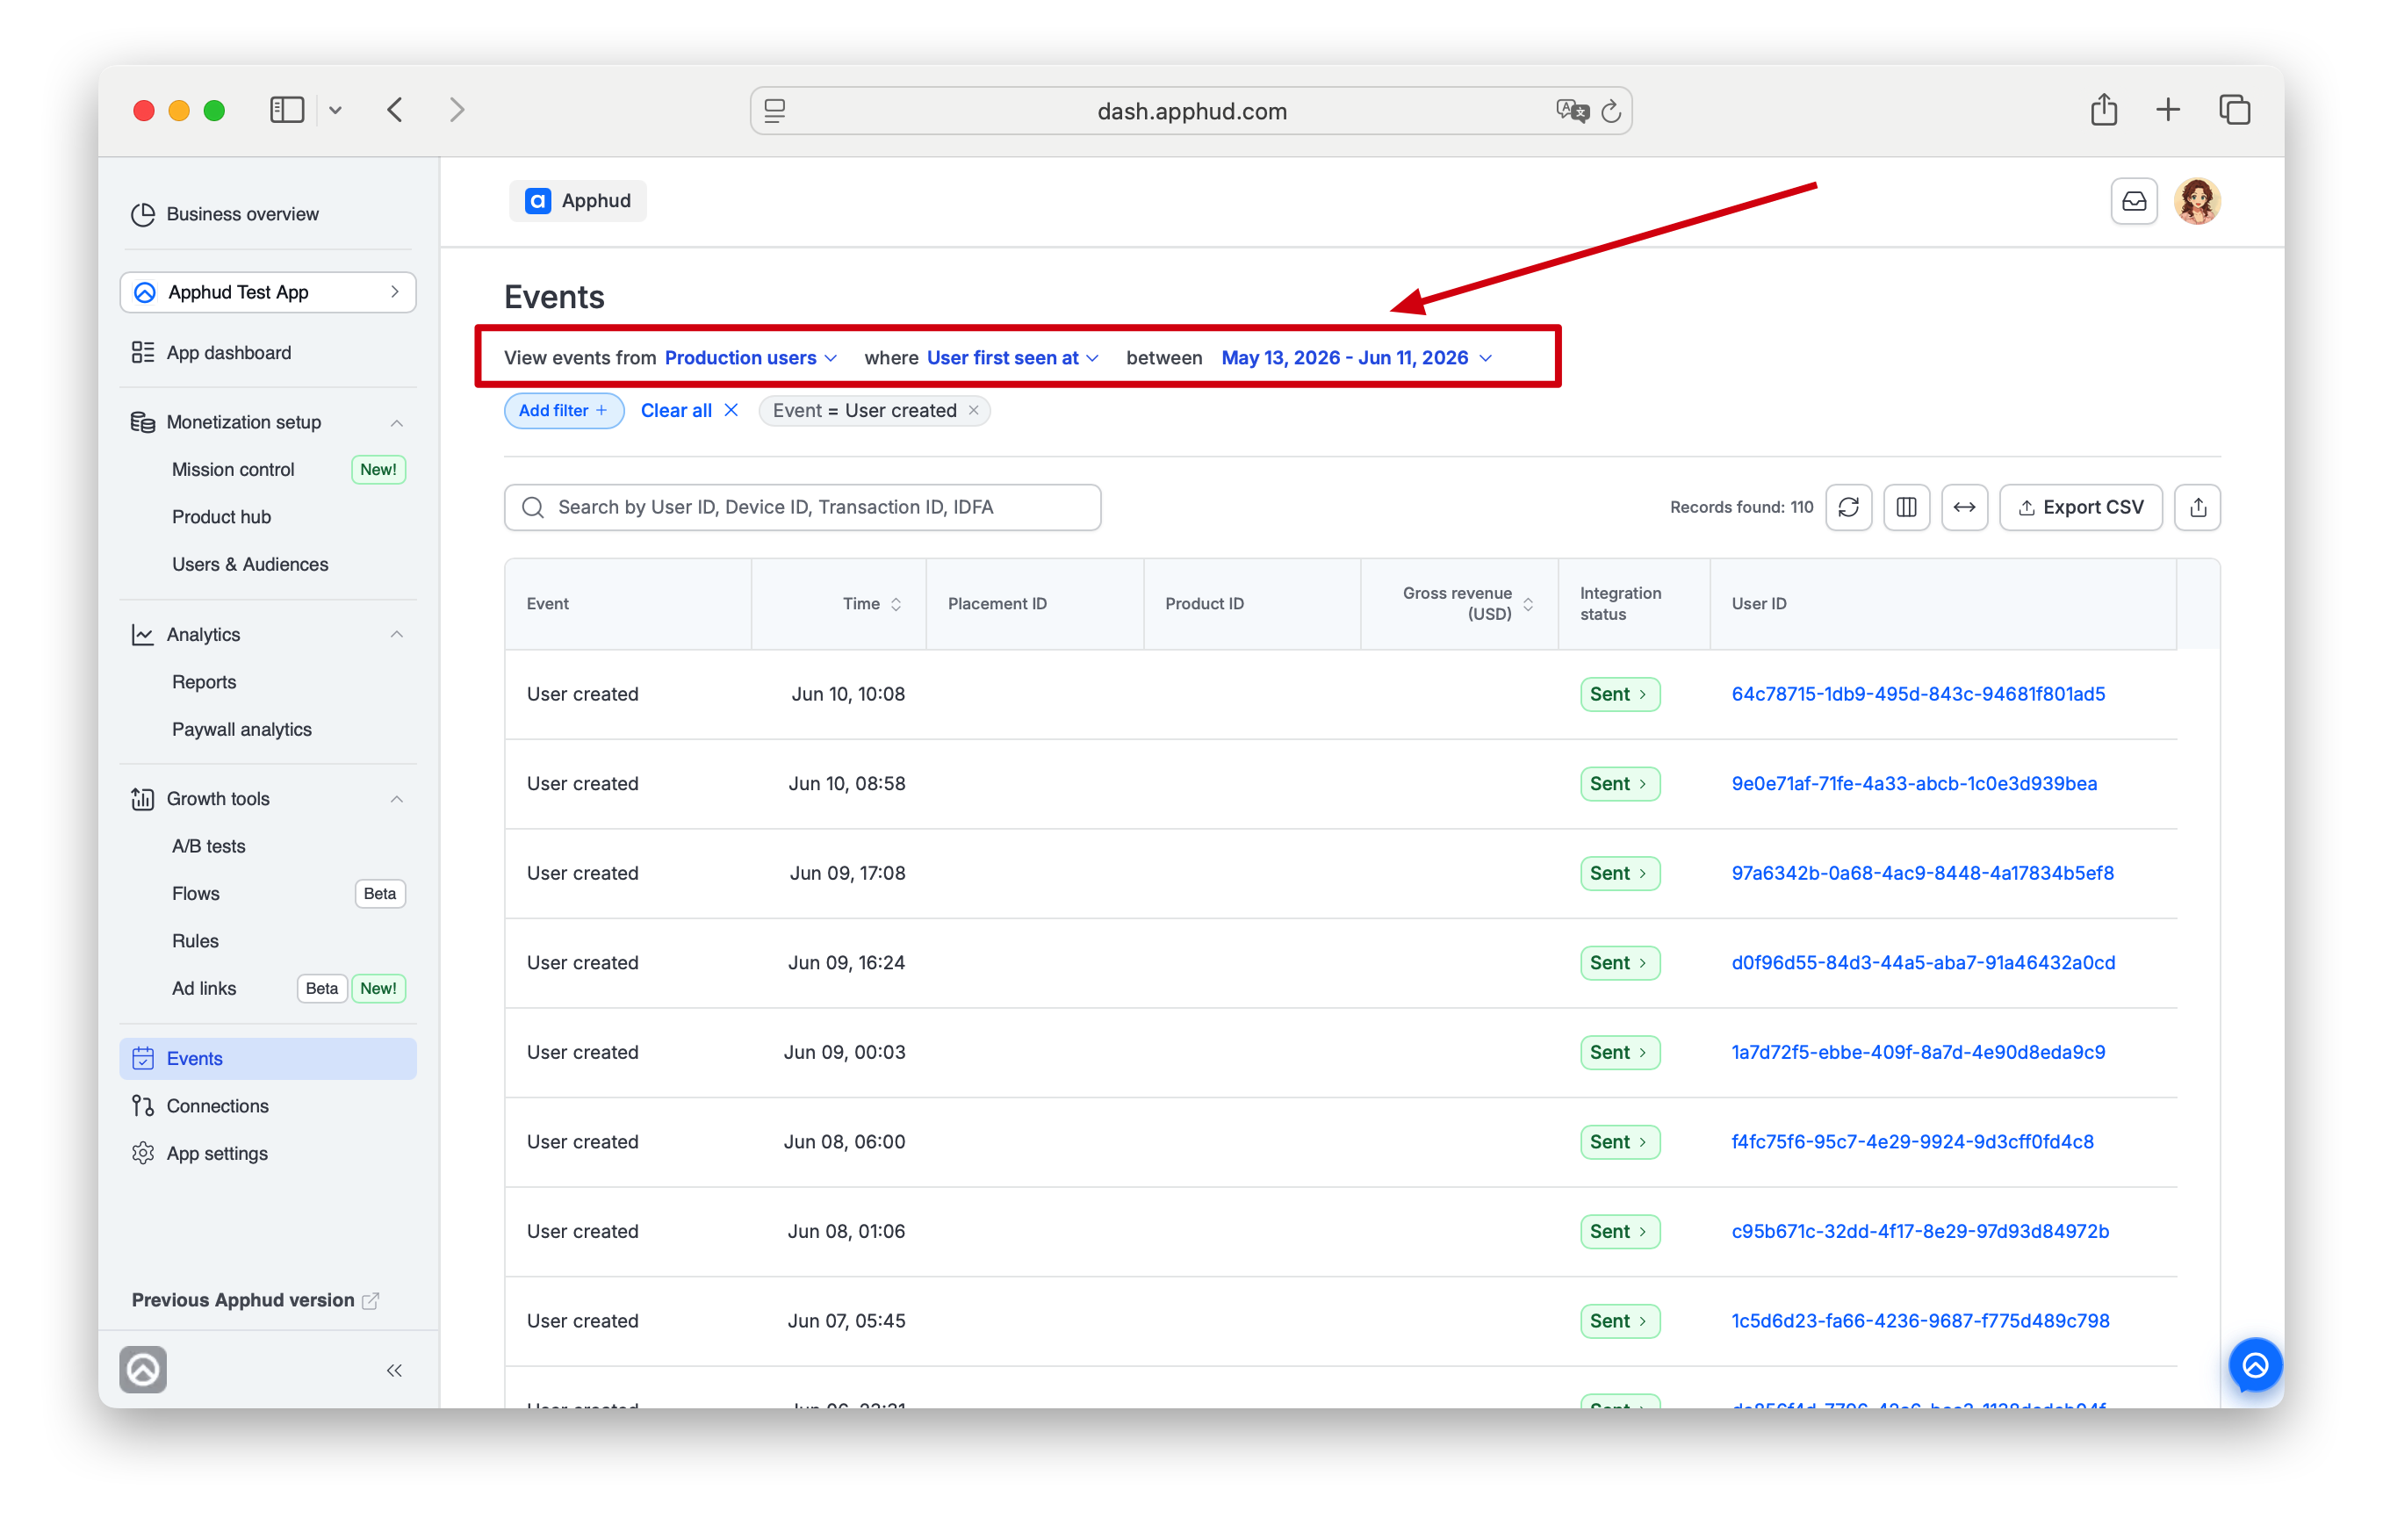Show Safari tab overview
The height and width of the screenshot is (1540, 2383).
coord(2233,110)
